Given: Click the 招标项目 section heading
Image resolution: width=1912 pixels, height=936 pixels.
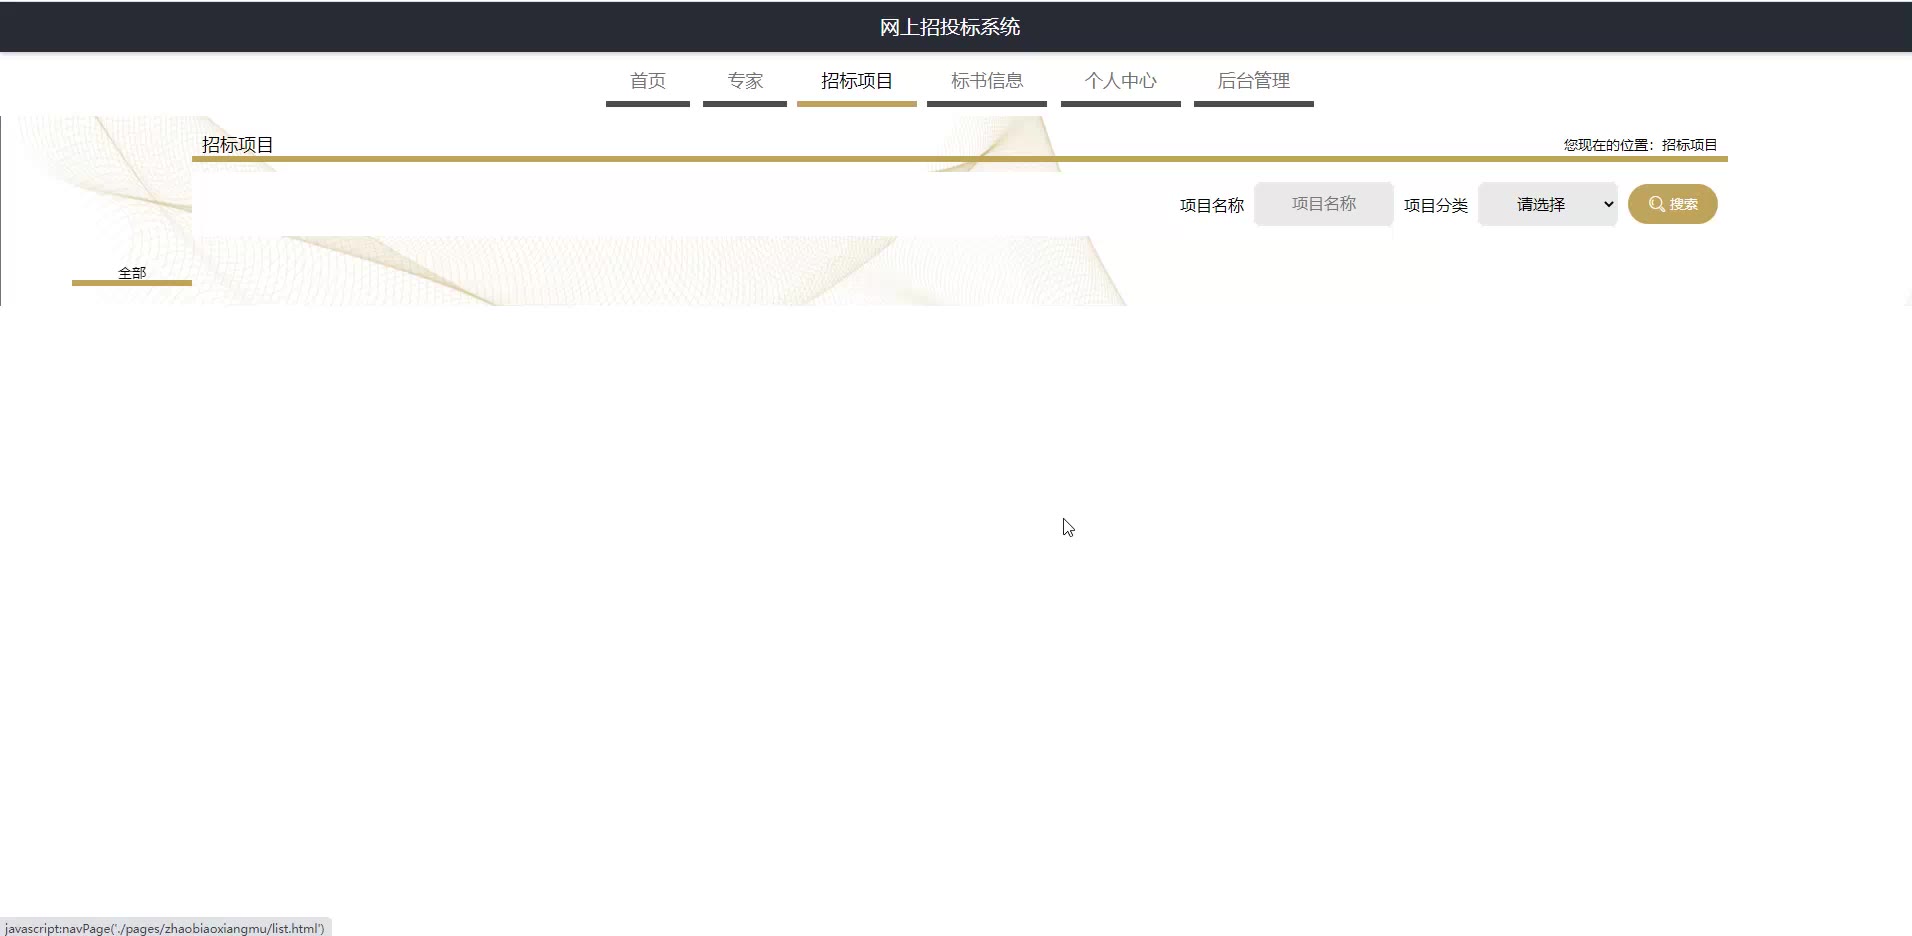Looking at the screenshot, I should click(x=238, y=145).
